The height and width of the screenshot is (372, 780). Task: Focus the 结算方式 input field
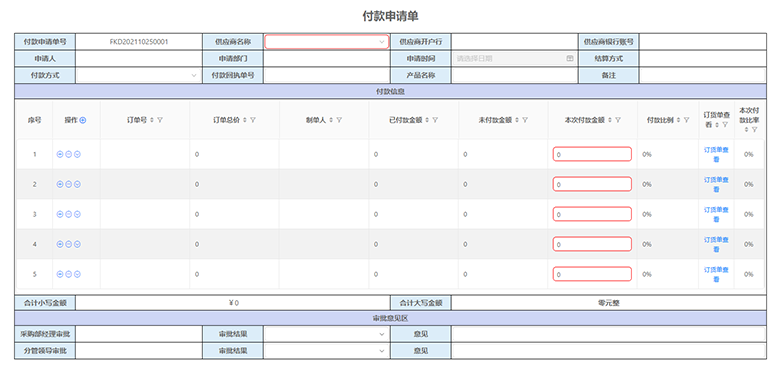click(x=702, y=58)
